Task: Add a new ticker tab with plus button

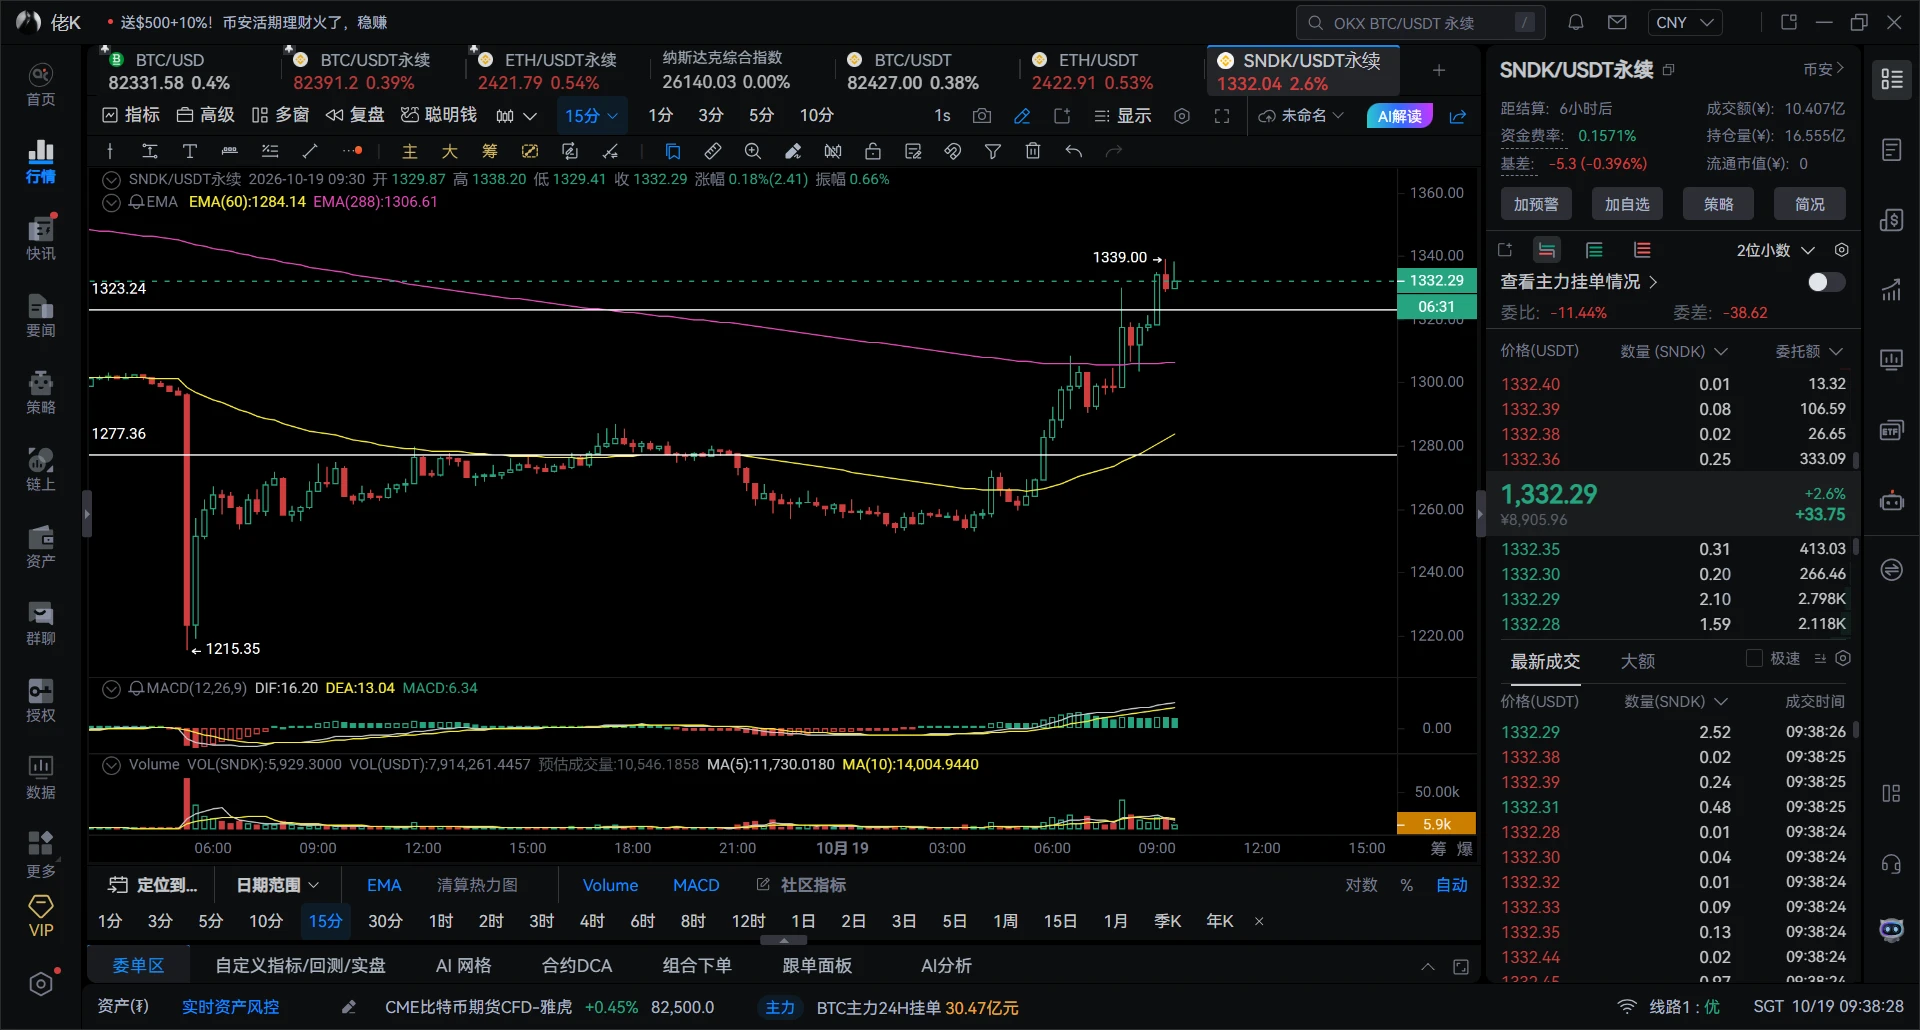Action: coord(1439,70)
